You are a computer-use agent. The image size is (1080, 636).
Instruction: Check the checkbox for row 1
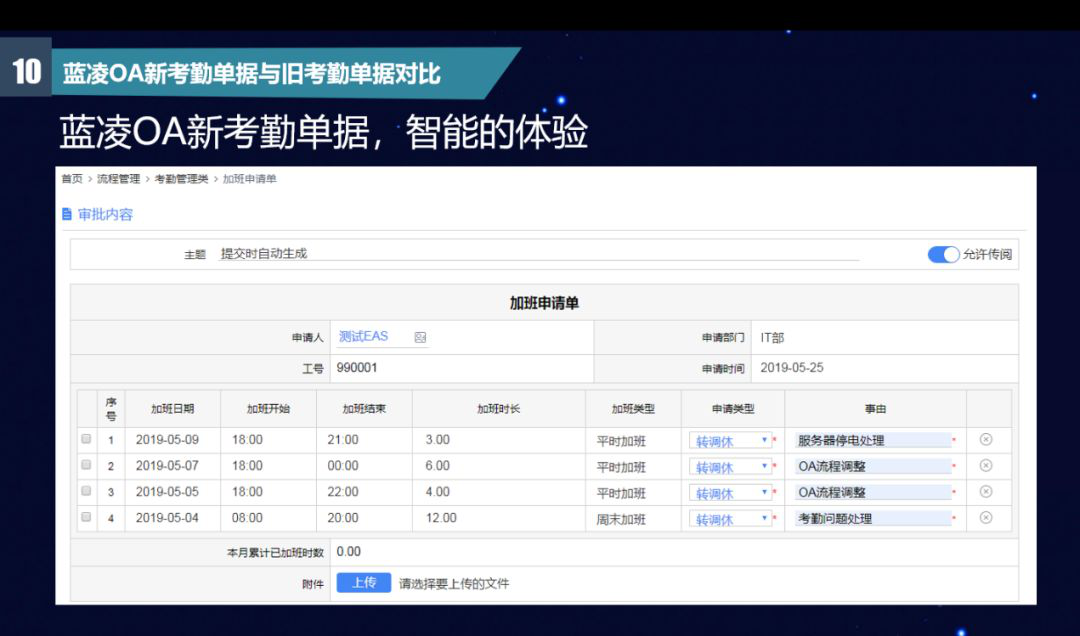(x=86, y=439)
